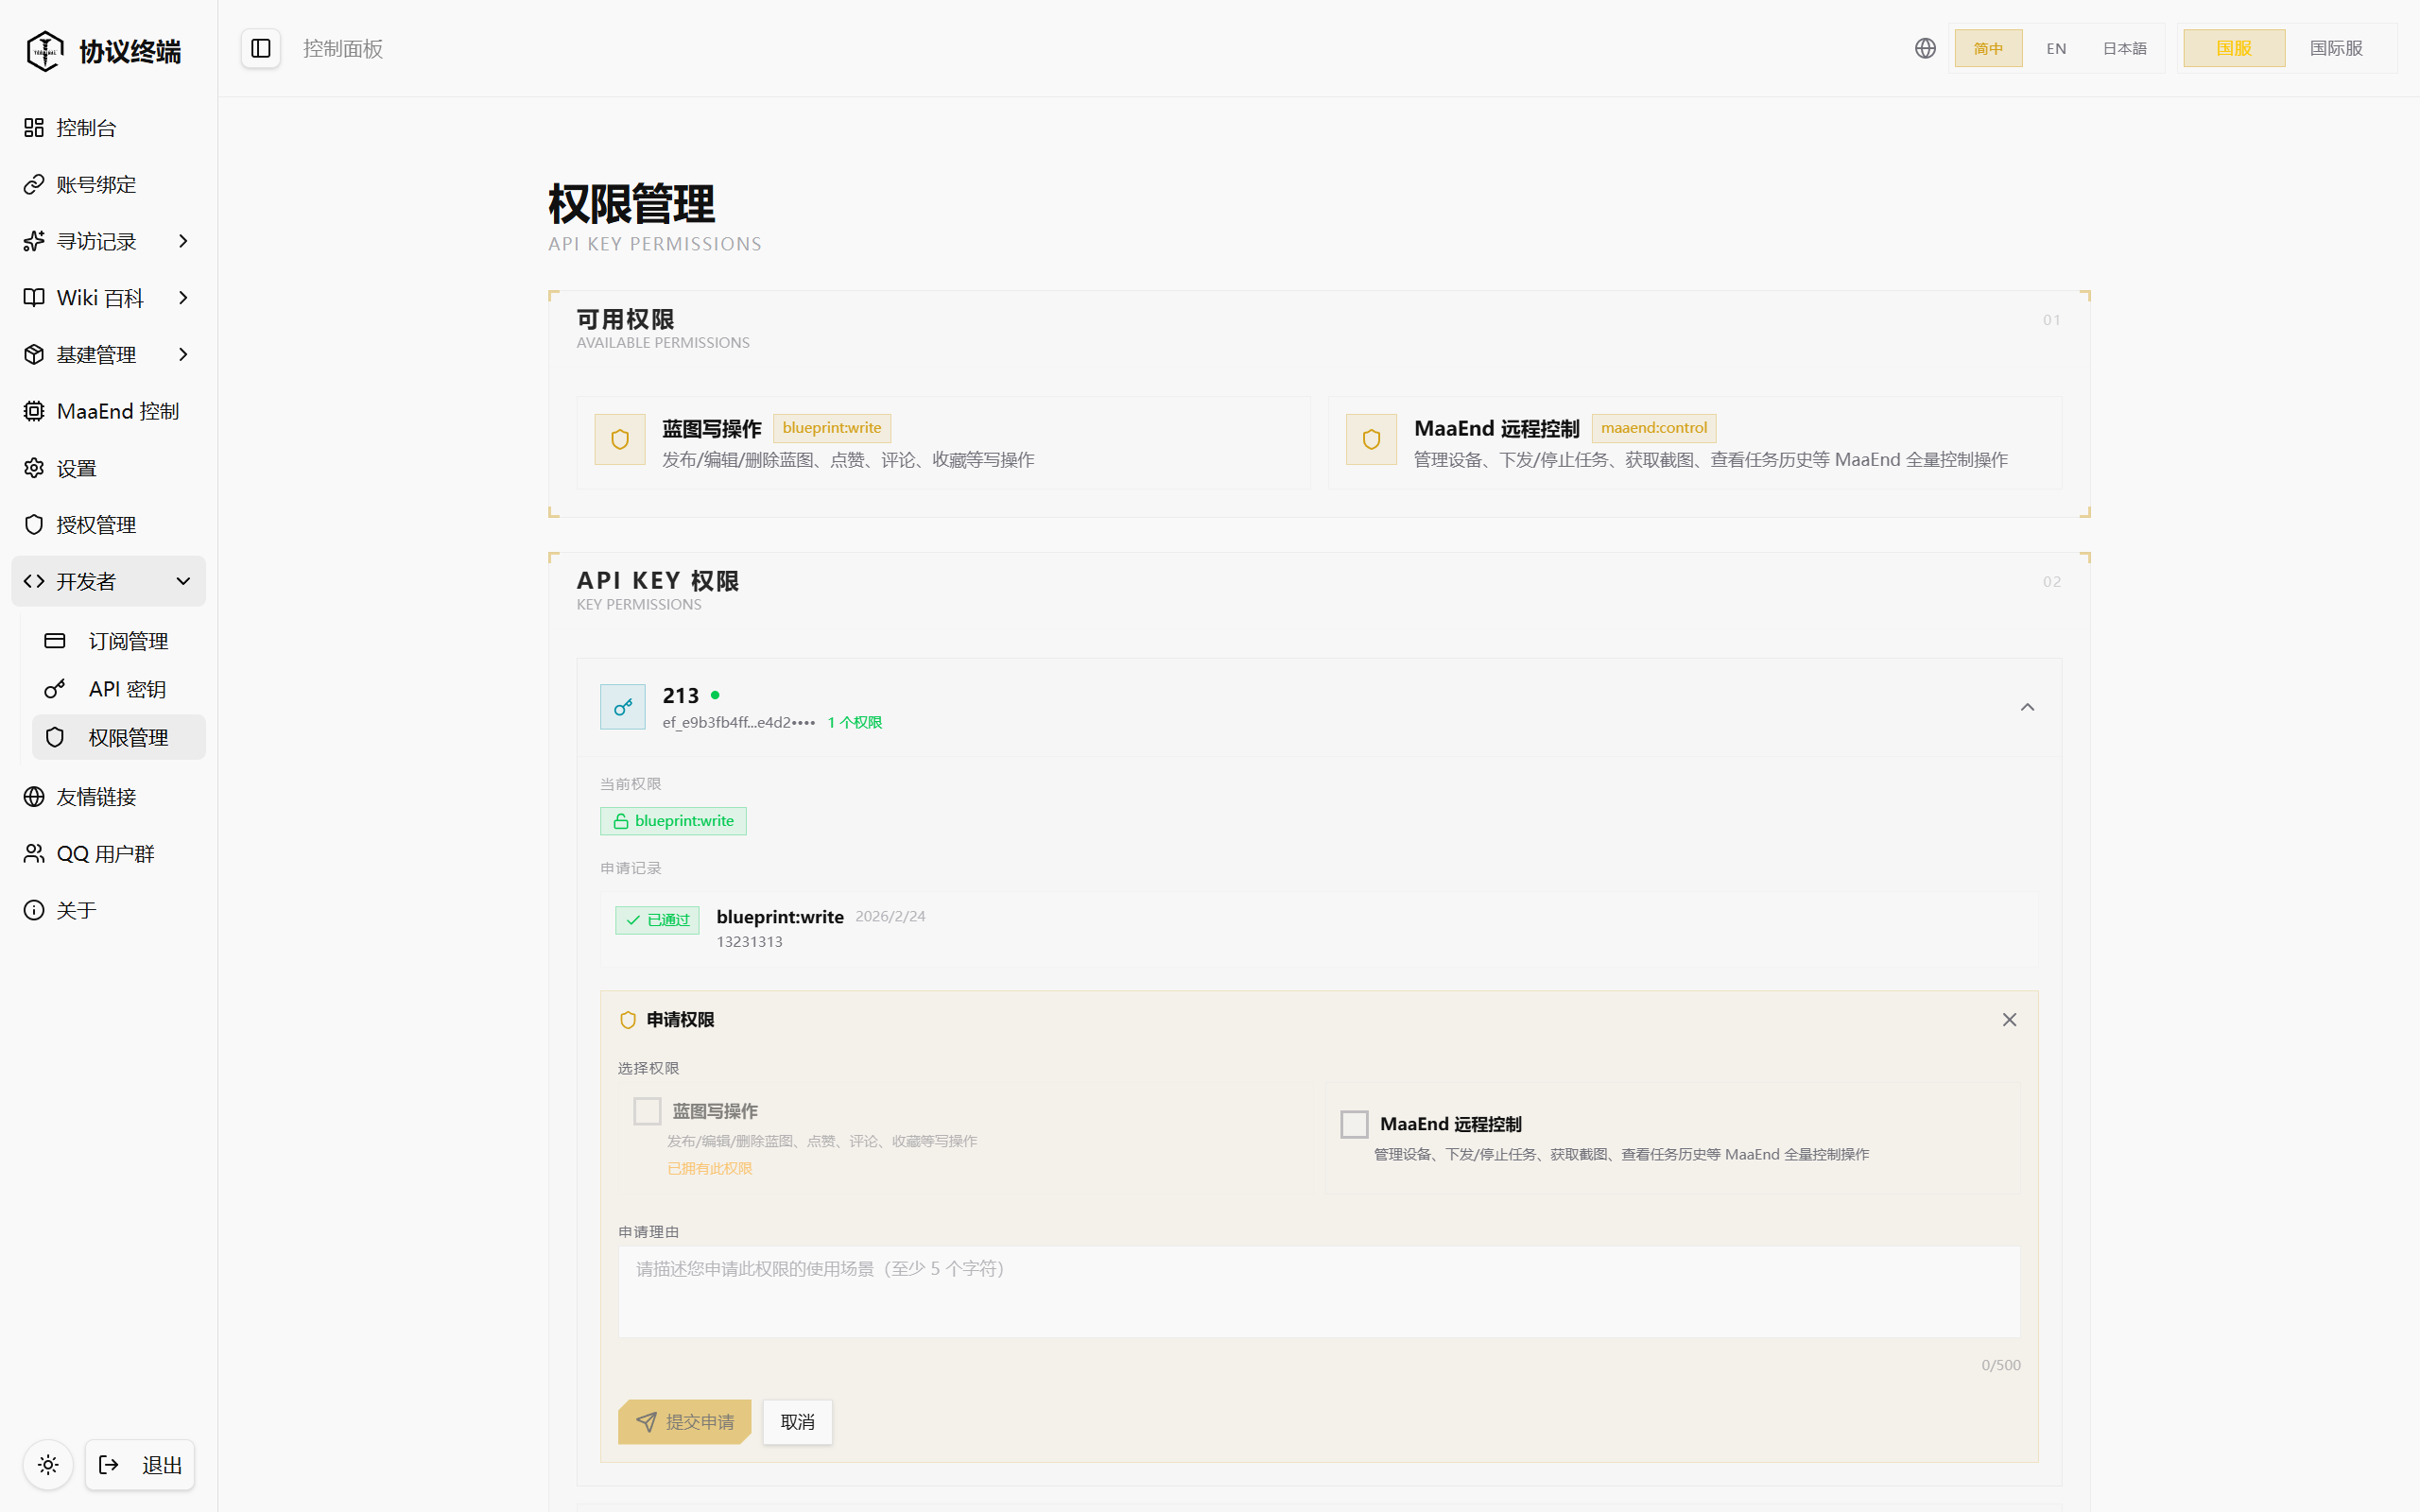Toggle the sidebar panel icon
Screen dimensions: 2420x1512
click(x=261, y=48)
